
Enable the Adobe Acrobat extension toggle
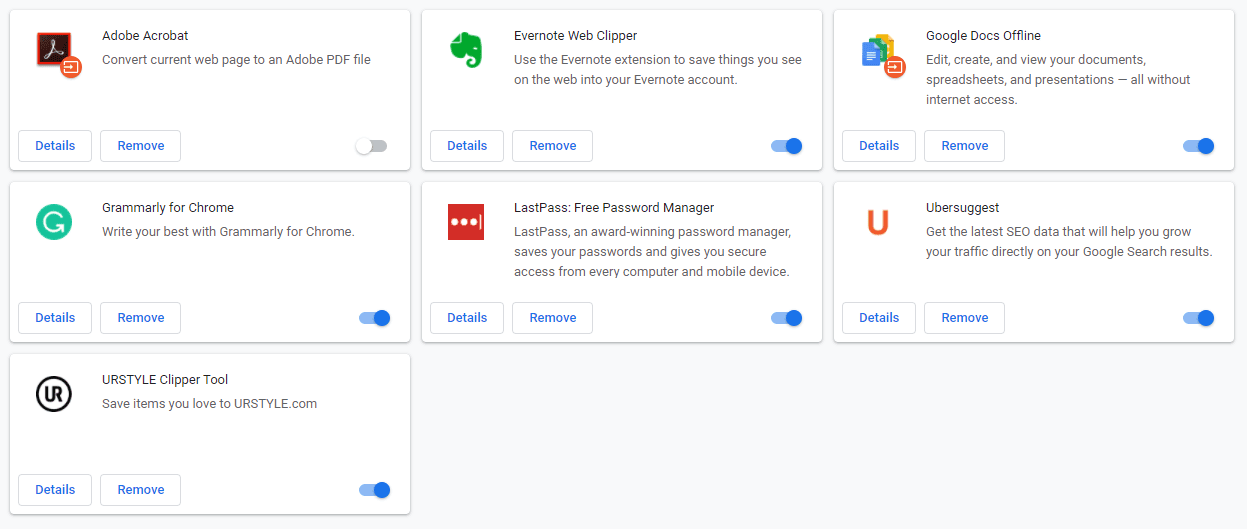[371, 146]
